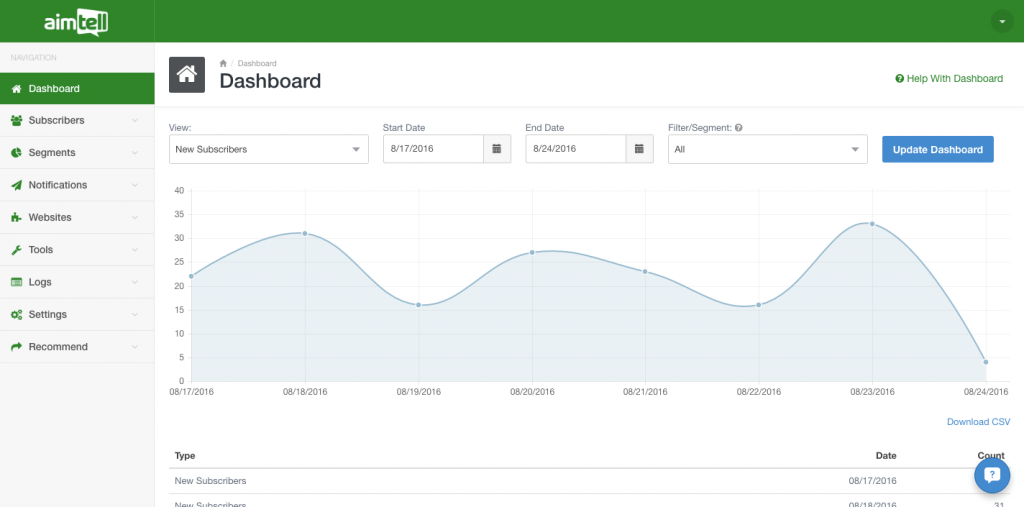Viewport: 1024px width, 507px height.
Task: Select Dashboard in the navigation
Action: click(x=77, y=89)
